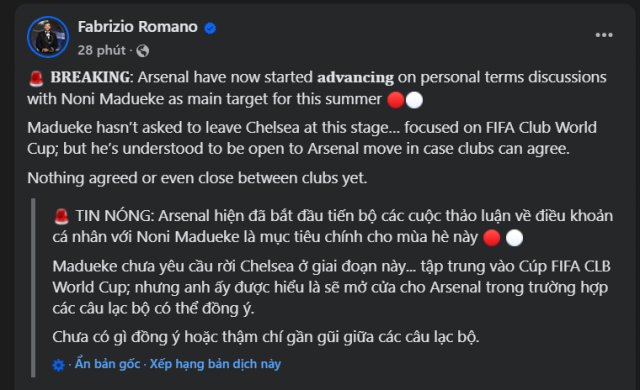
Task: Click the siren emoji before BREAKING
Action: click(36, 78)
